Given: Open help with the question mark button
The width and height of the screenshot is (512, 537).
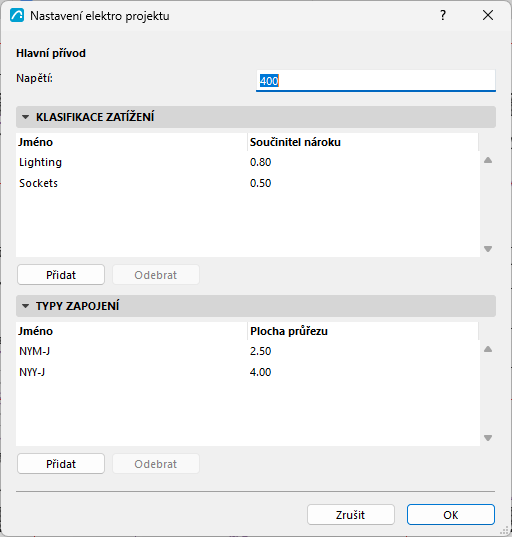Looking at the screenshot, I should click(x=443, y=15).
